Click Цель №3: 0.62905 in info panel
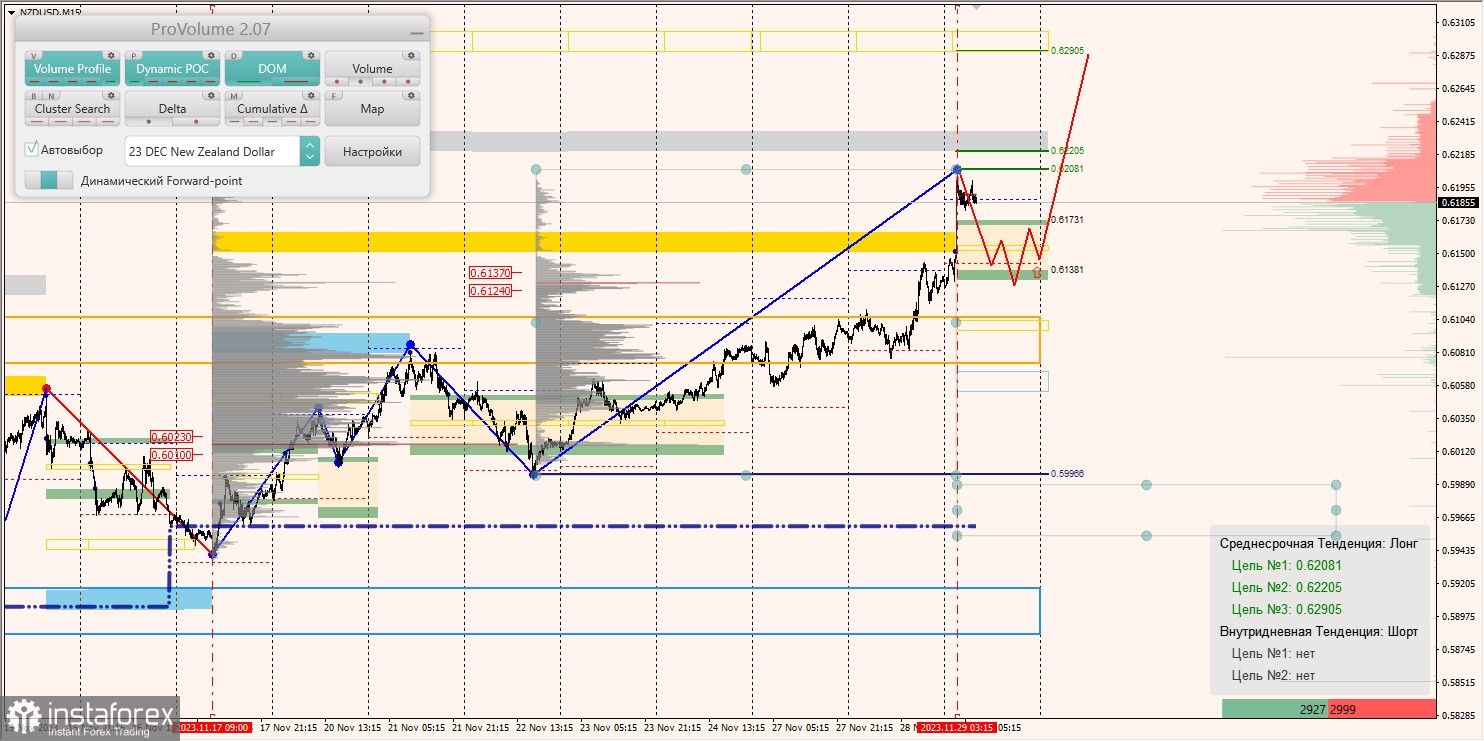This screenshot has height=741, width=1484. (x=1286, y=609)
